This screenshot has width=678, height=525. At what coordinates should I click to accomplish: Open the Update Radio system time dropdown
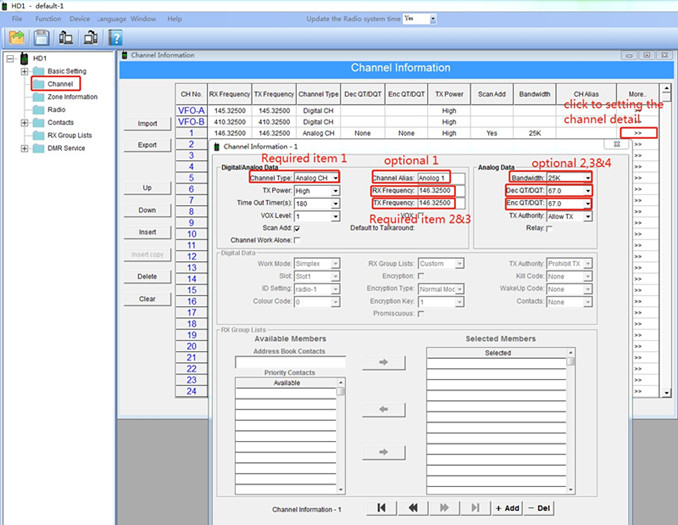tap(433, 19)
